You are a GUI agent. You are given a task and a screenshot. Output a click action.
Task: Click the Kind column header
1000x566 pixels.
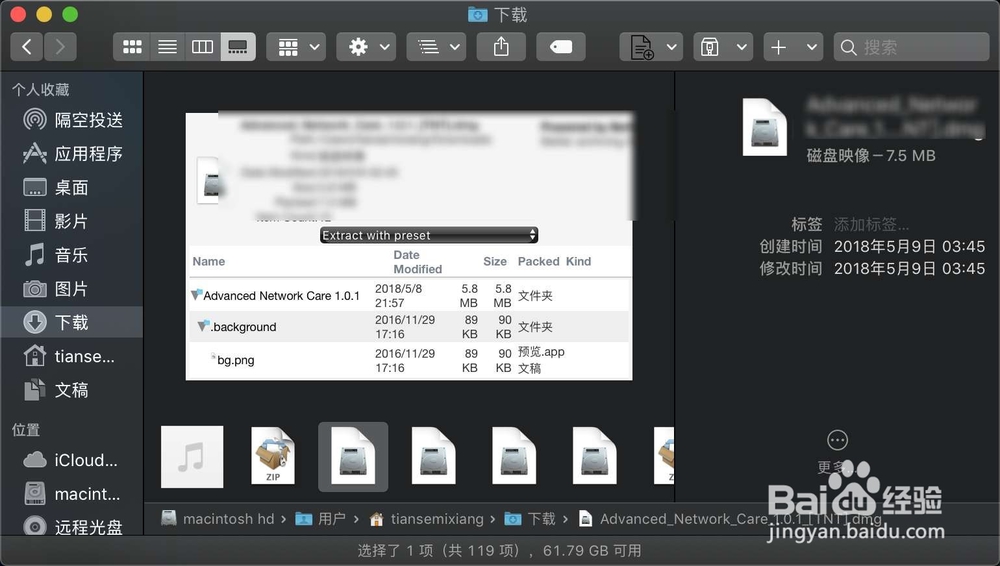(x=578, y=262)
